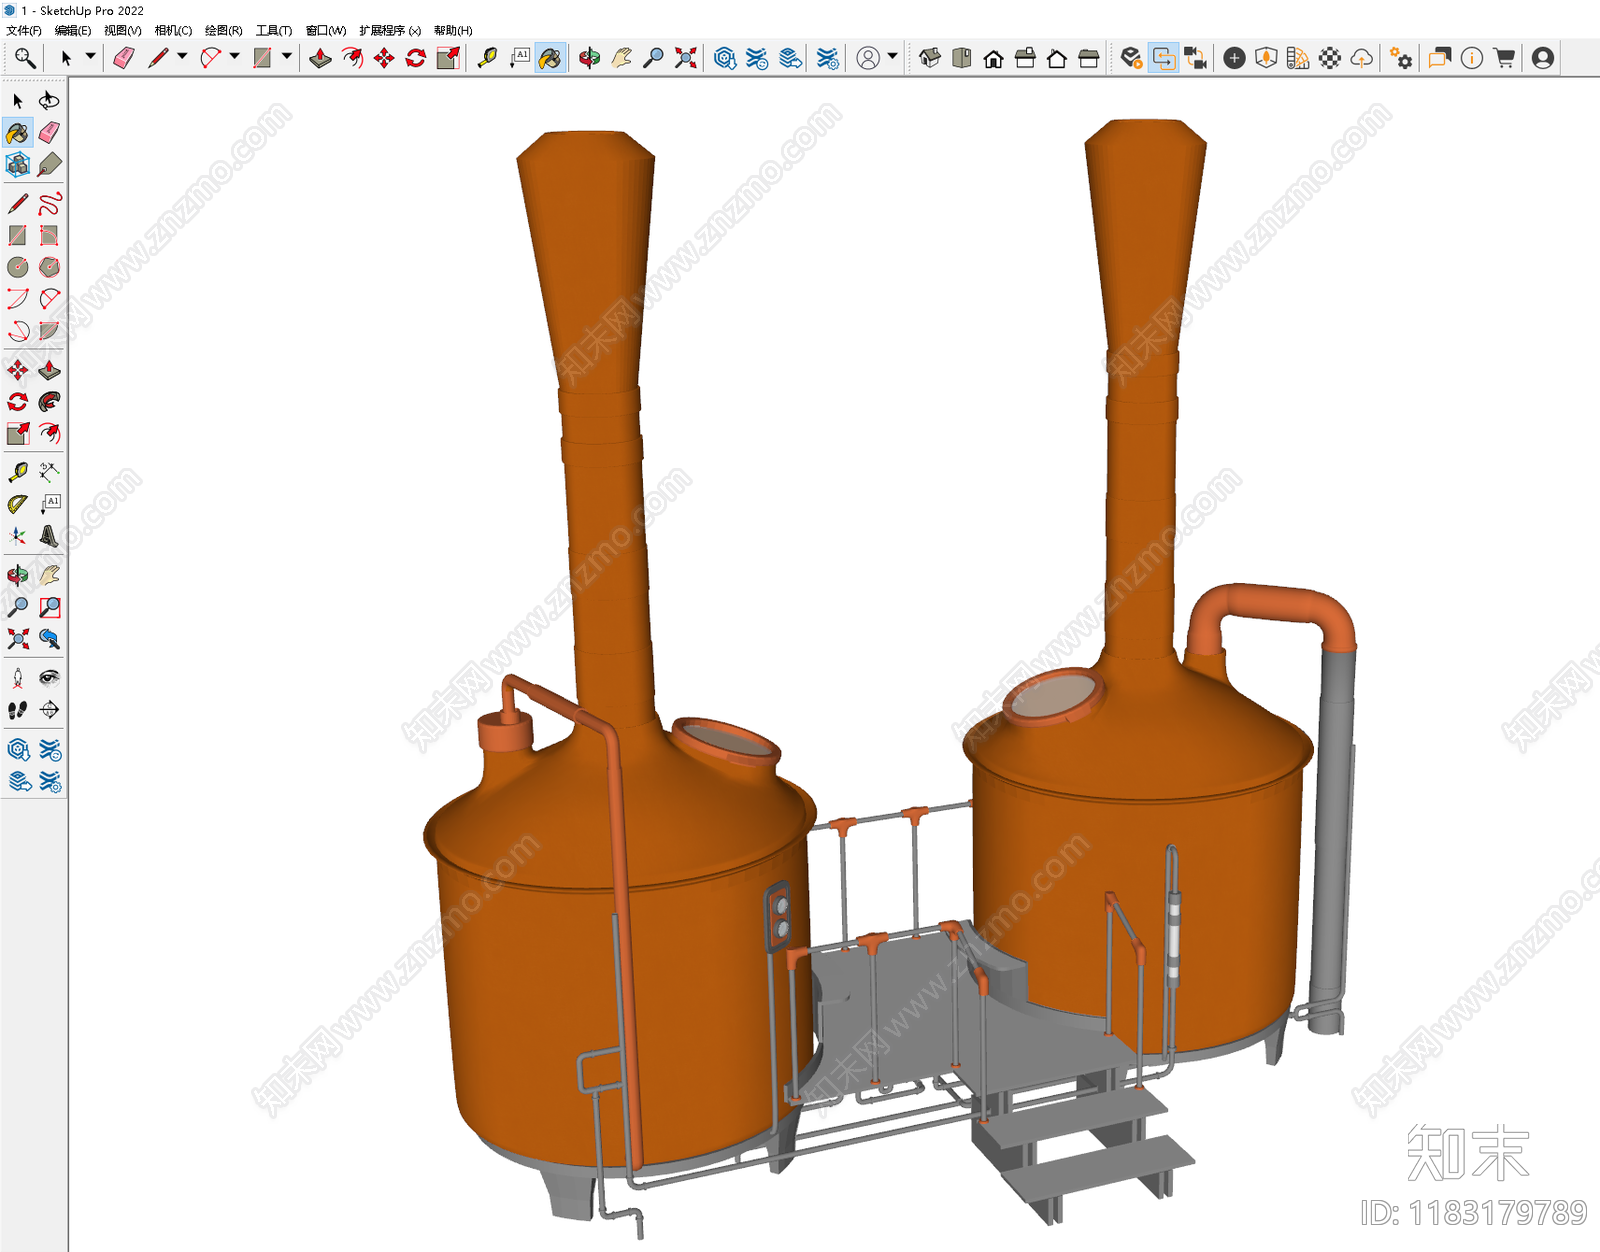Select the Dimension tool

[x=49, y=472]
